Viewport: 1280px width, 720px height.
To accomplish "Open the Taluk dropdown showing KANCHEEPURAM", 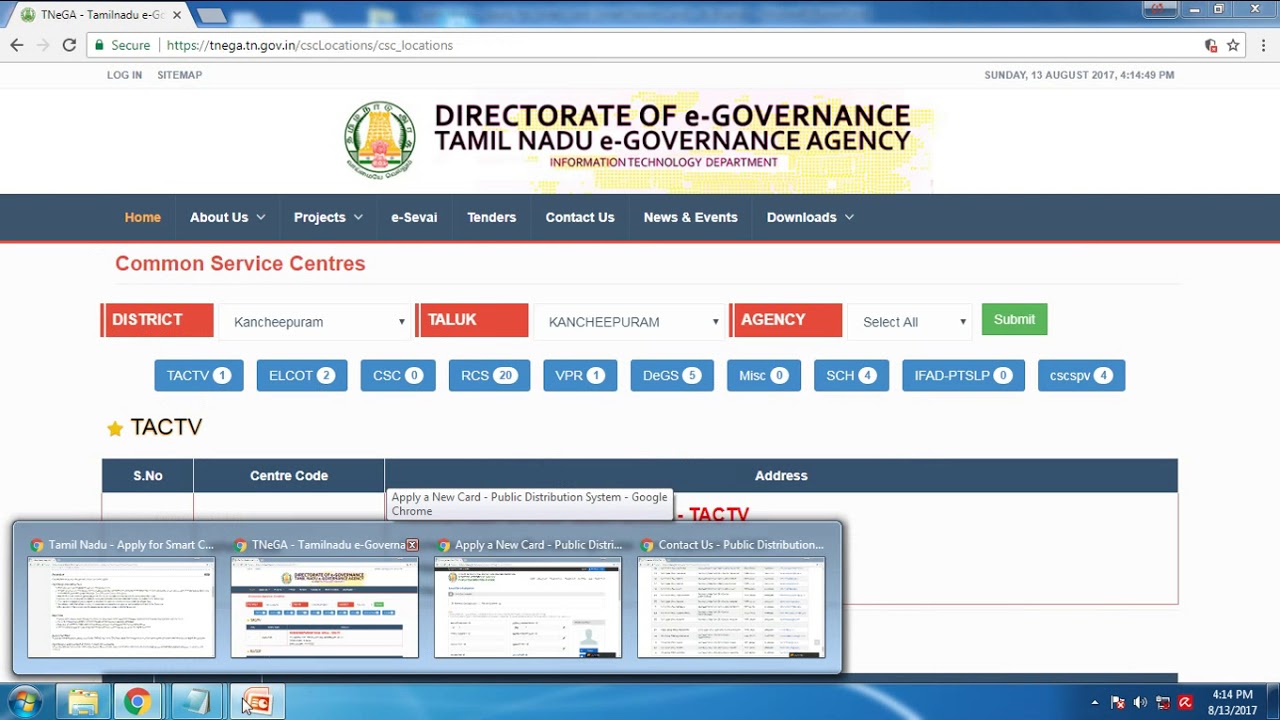I will coord(630,322).
